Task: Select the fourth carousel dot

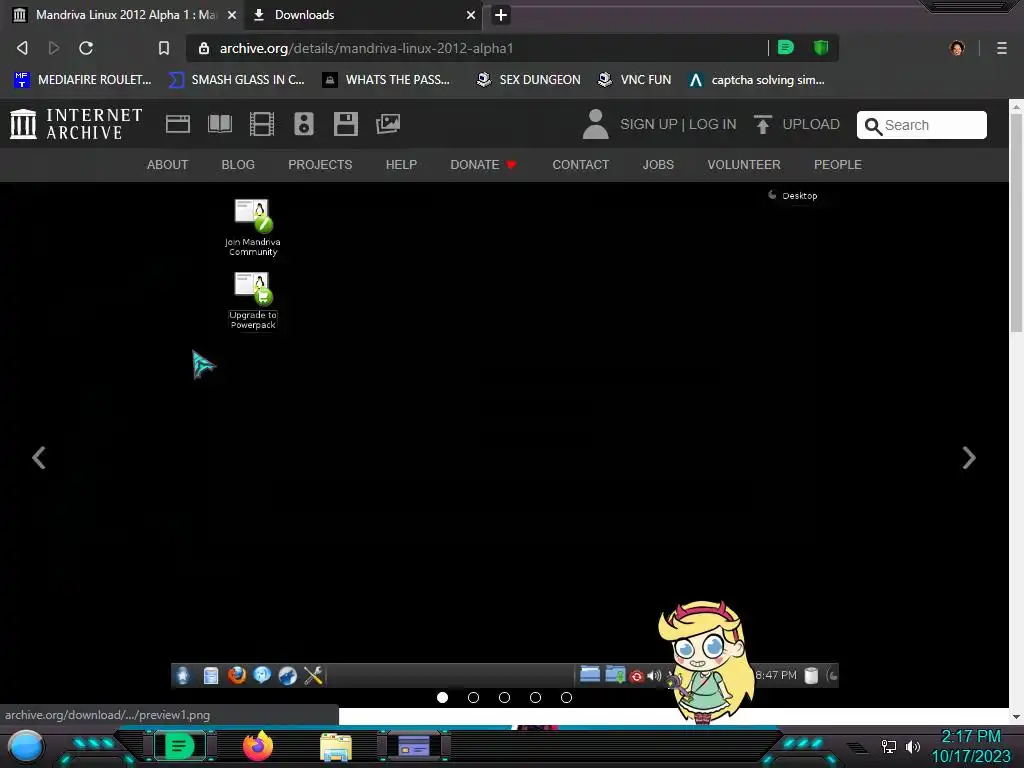Action: click(536, 697)
